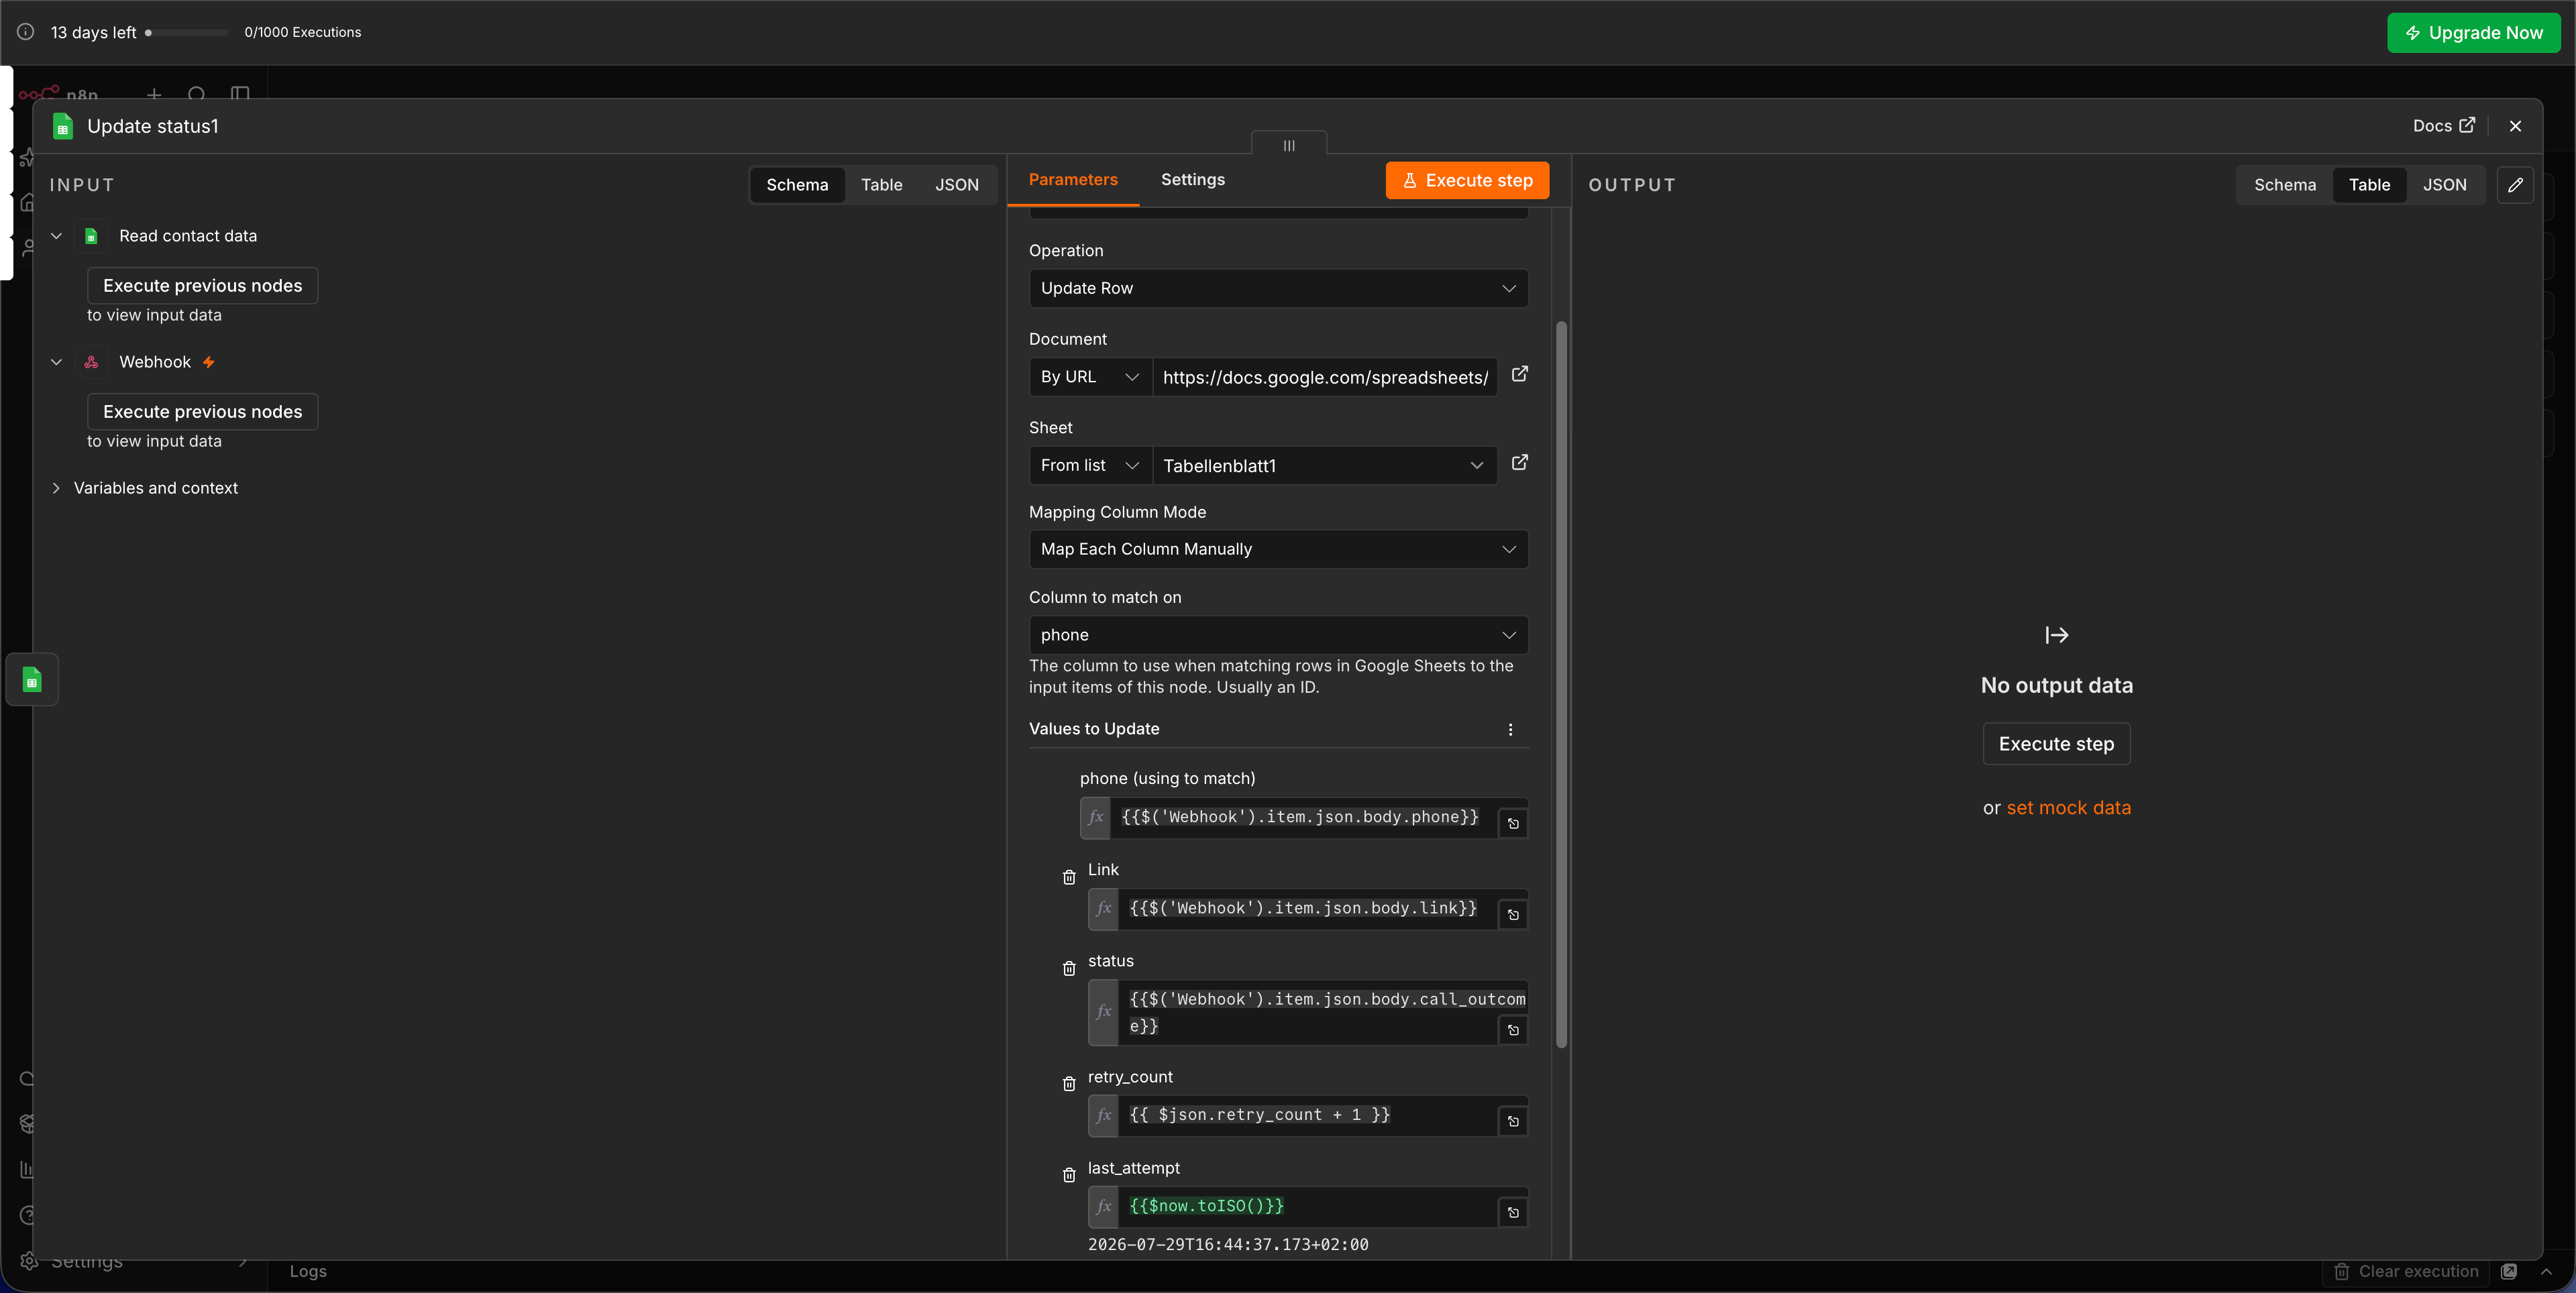This screenshot has width=2576, height=1293.
Task: Click Docs link
Action: 2443,125
